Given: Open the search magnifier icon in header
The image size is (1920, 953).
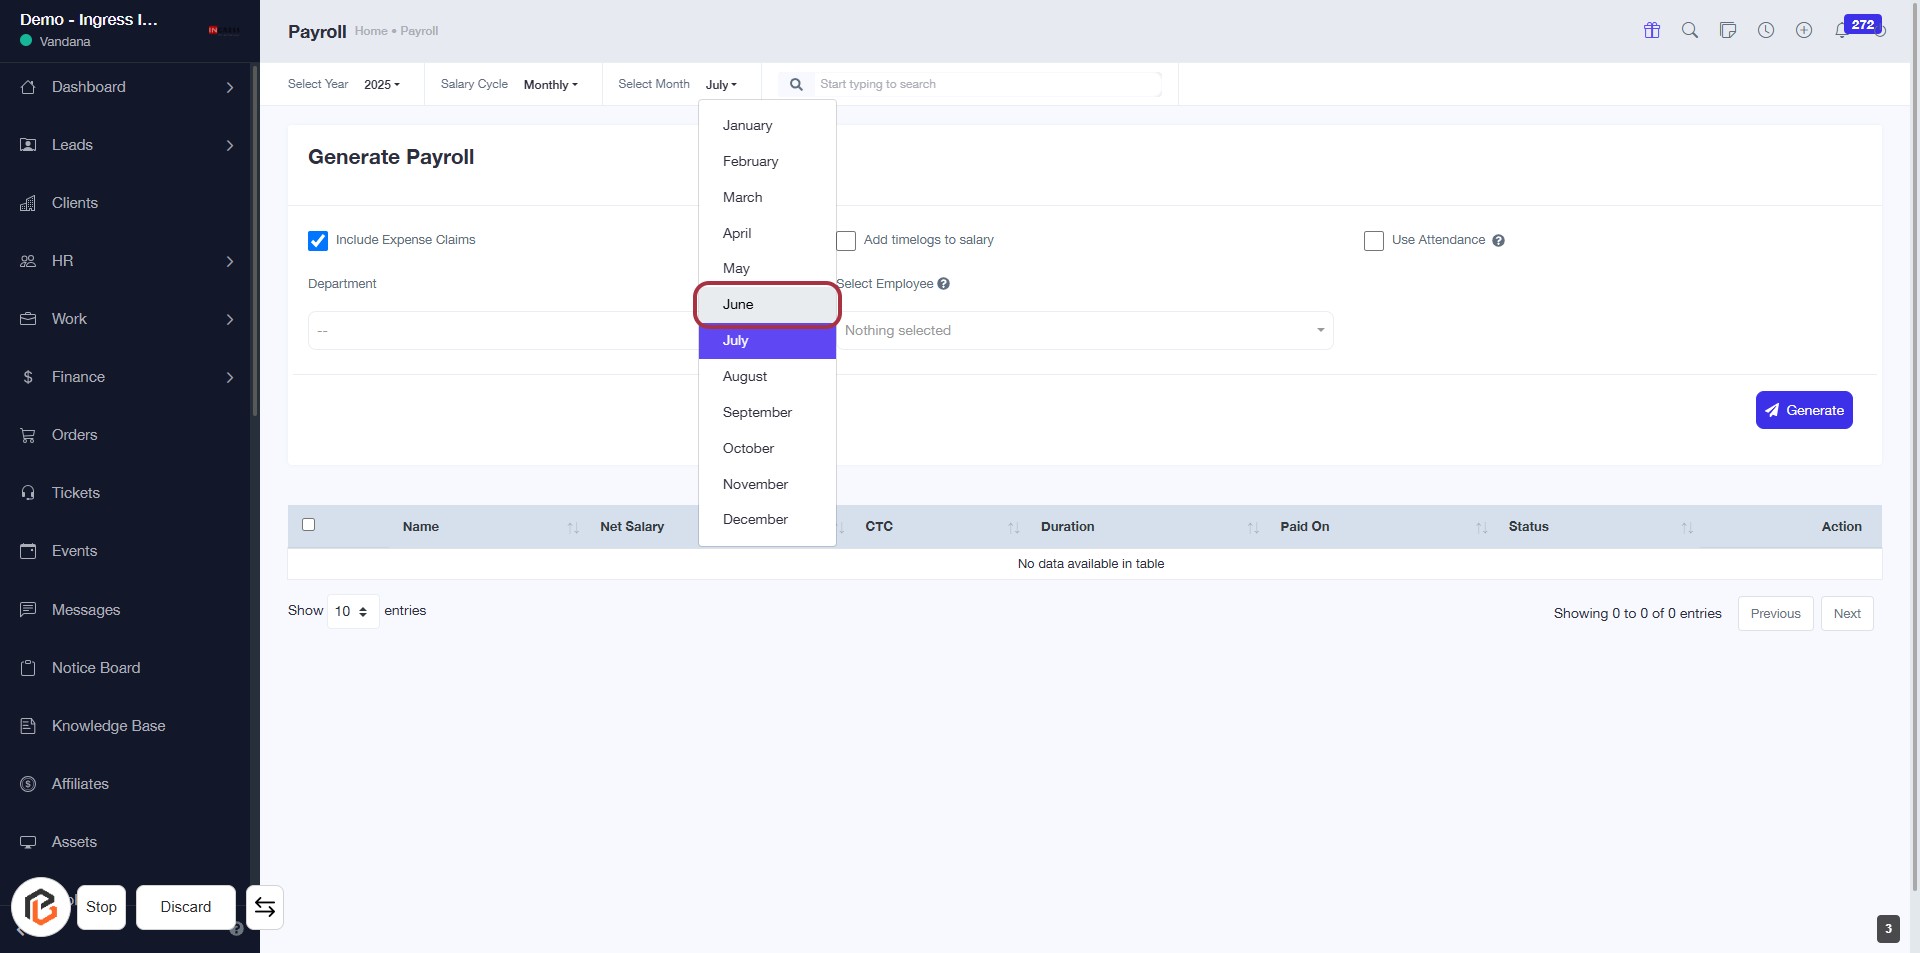Looking at the screenshot, I should pos(1689,31).
